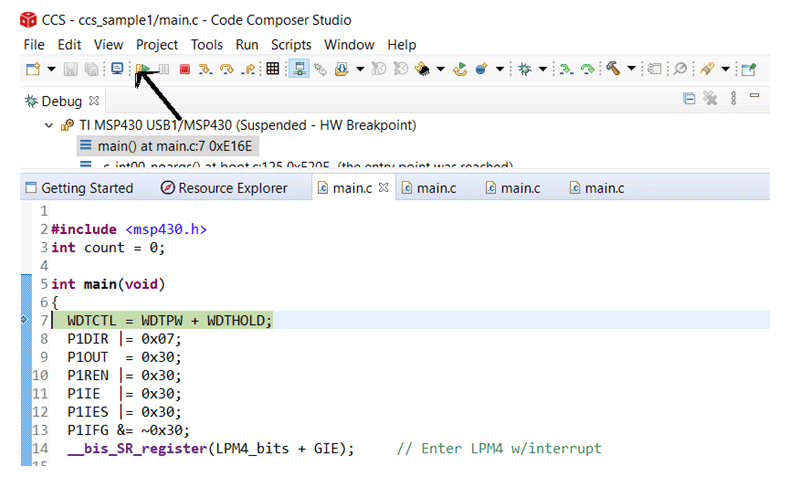
Task: Select the main() at main.c:7 stack frame
Action: click(164, 146)
